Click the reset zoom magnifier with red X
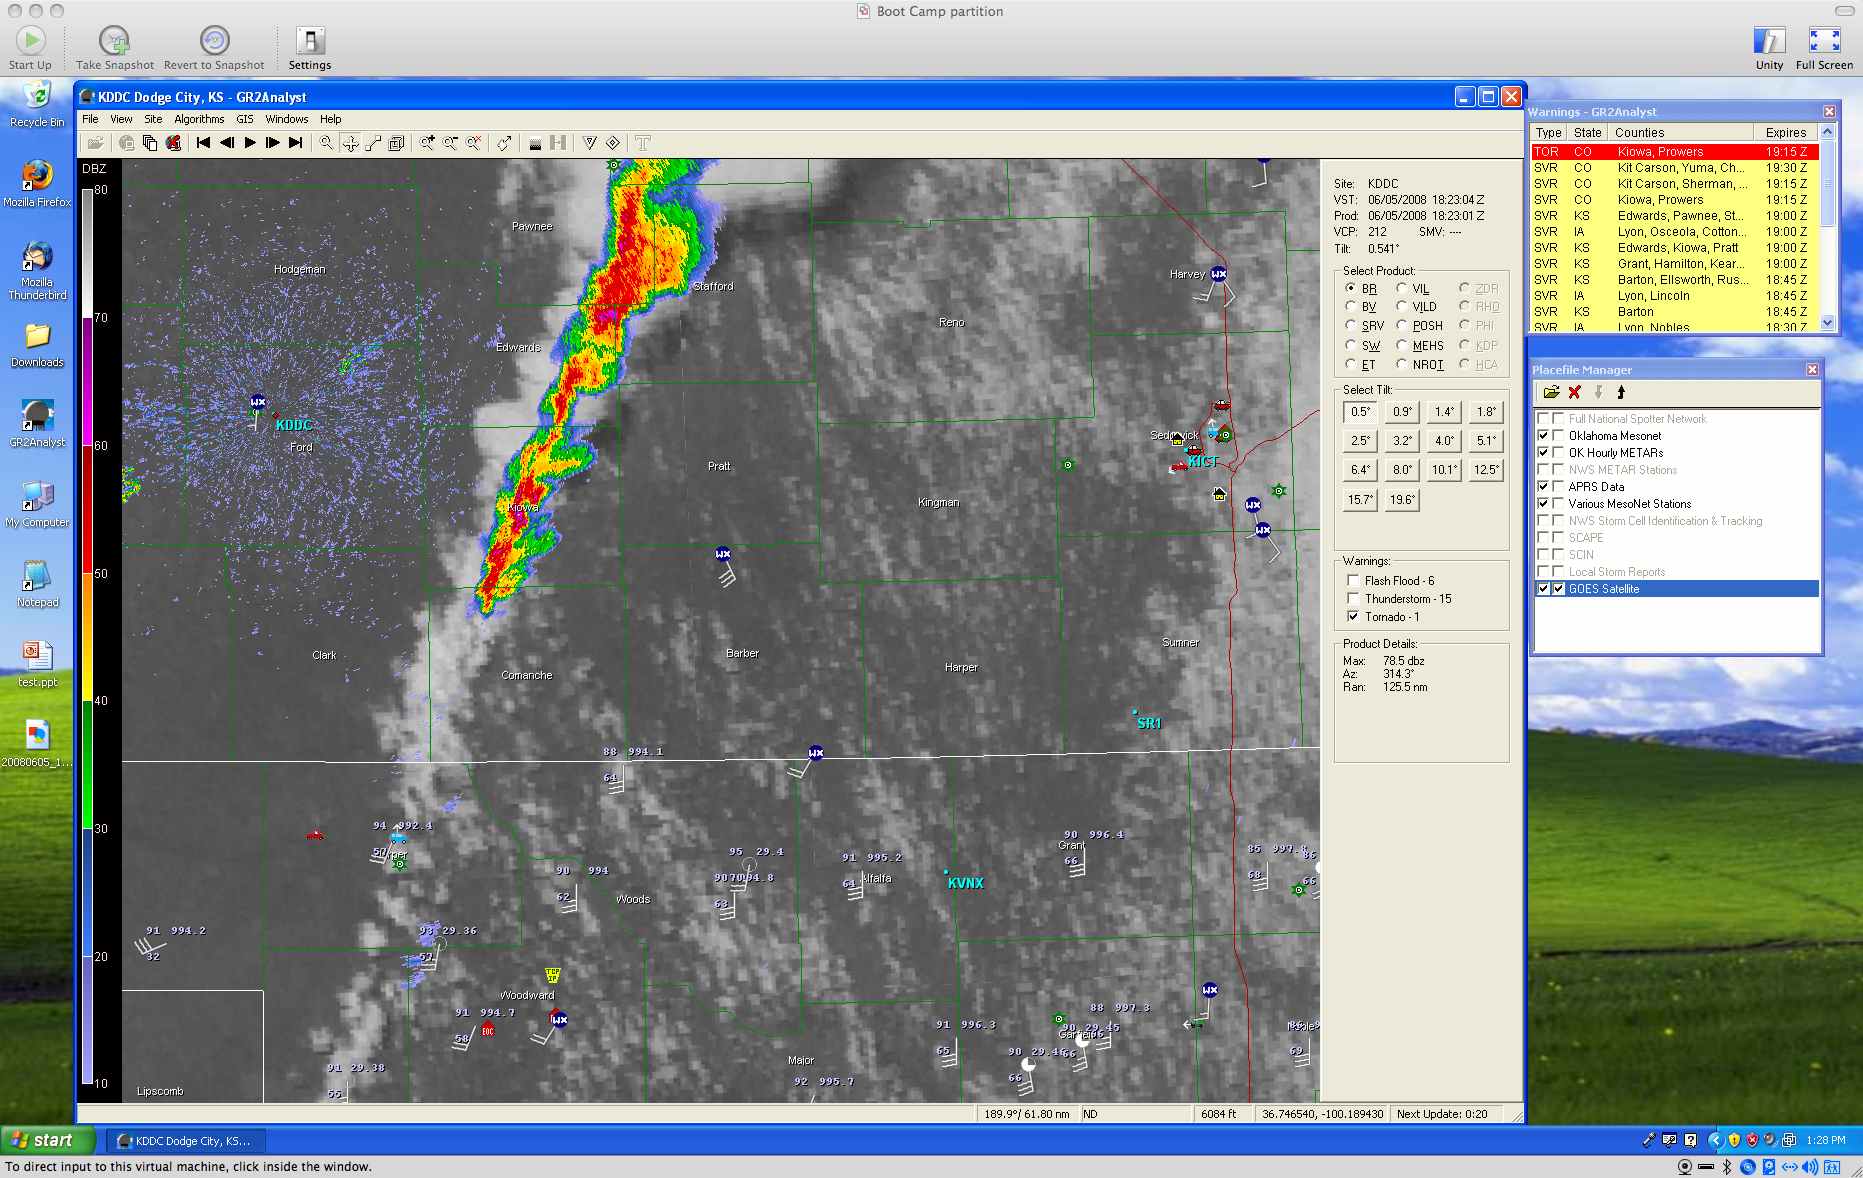Viewport: 1863px width, 1178px height. pos(473,143)
